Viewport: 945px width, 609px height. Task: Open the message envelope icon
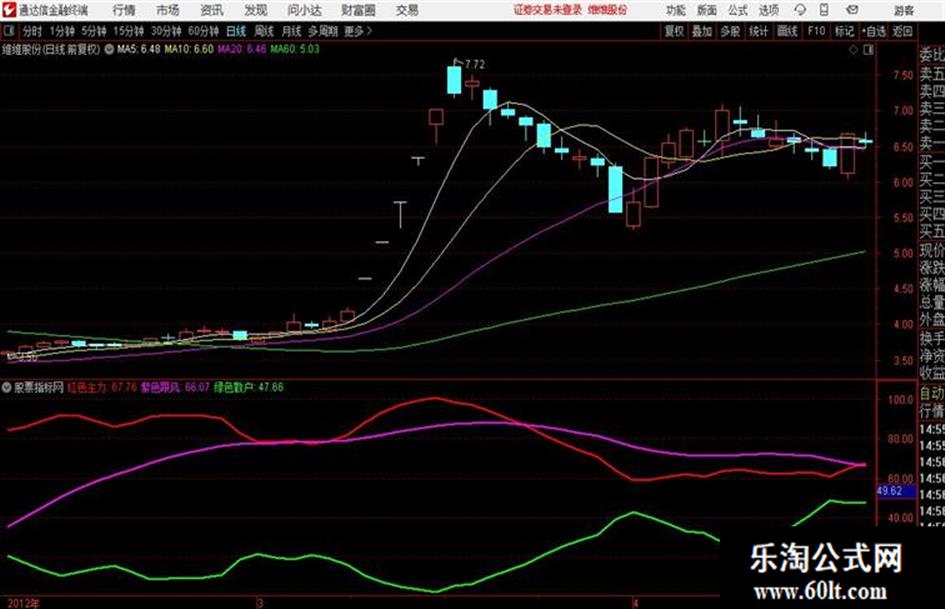click(x=852, y=10)
